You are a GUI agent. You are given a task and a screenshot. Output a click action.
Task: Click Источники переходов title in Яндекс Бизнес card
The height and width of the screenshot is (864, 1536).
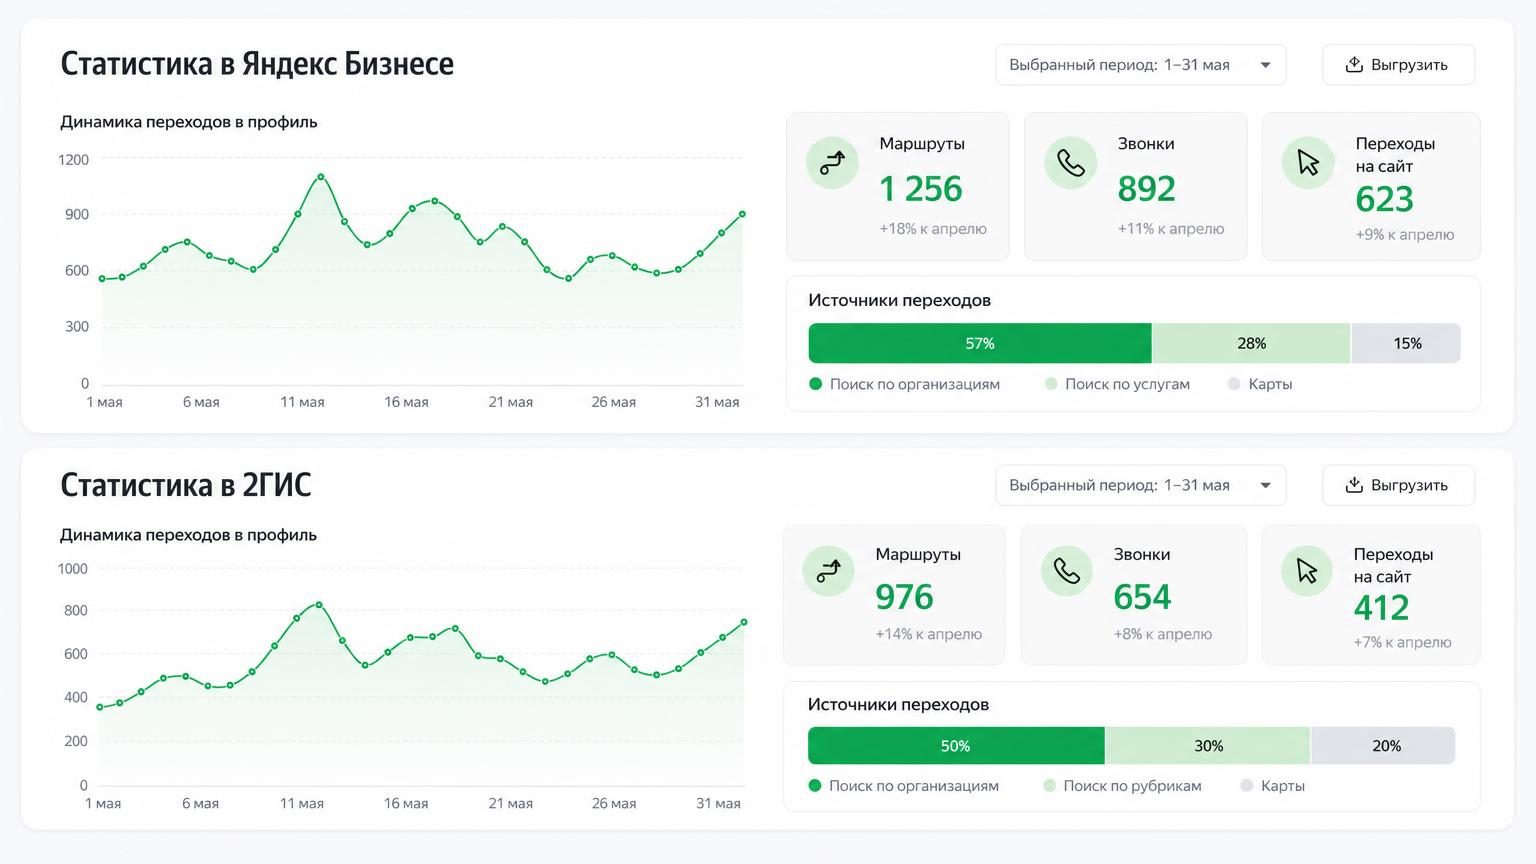click(x=899, y=300)
